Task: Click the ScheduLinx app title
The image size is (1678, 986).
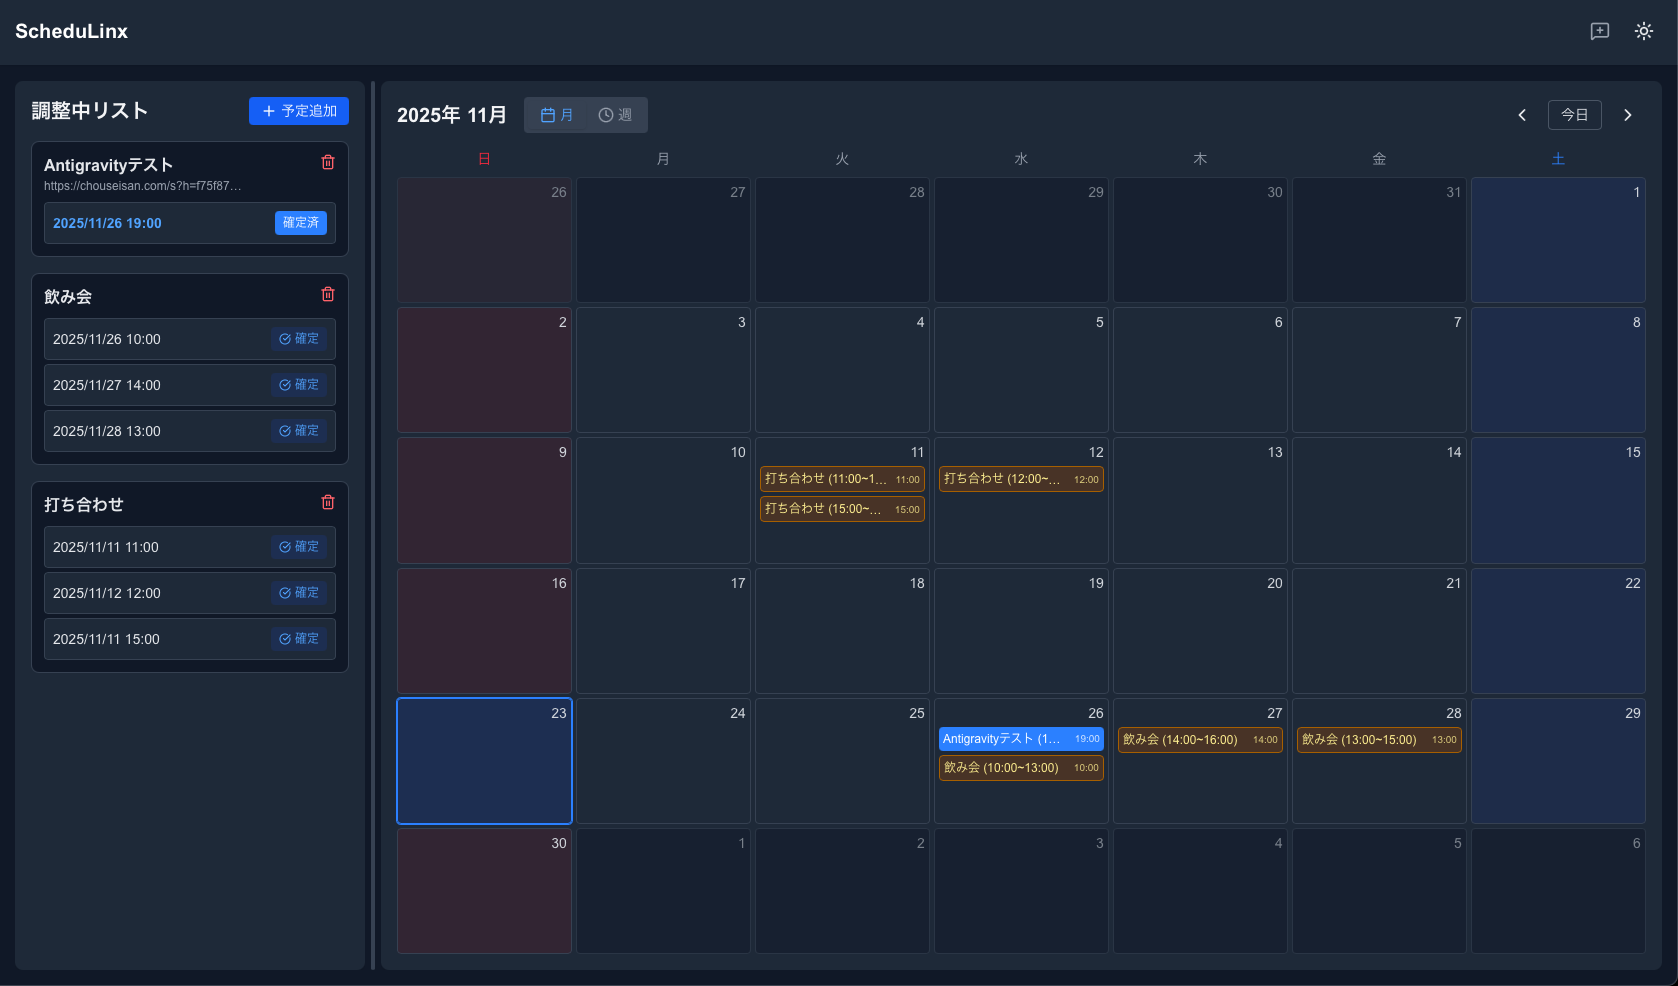Action: click(x=72, y=31)
